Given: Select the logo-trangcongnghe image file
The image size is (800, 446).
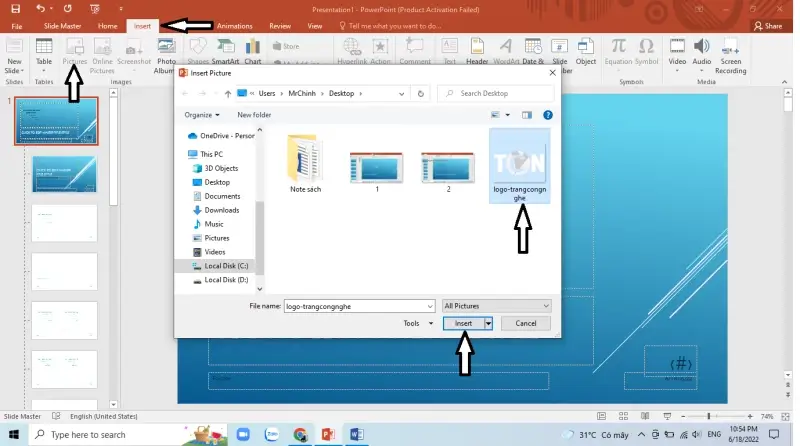Looking at the screenshot, I should (x=518, y=165).
